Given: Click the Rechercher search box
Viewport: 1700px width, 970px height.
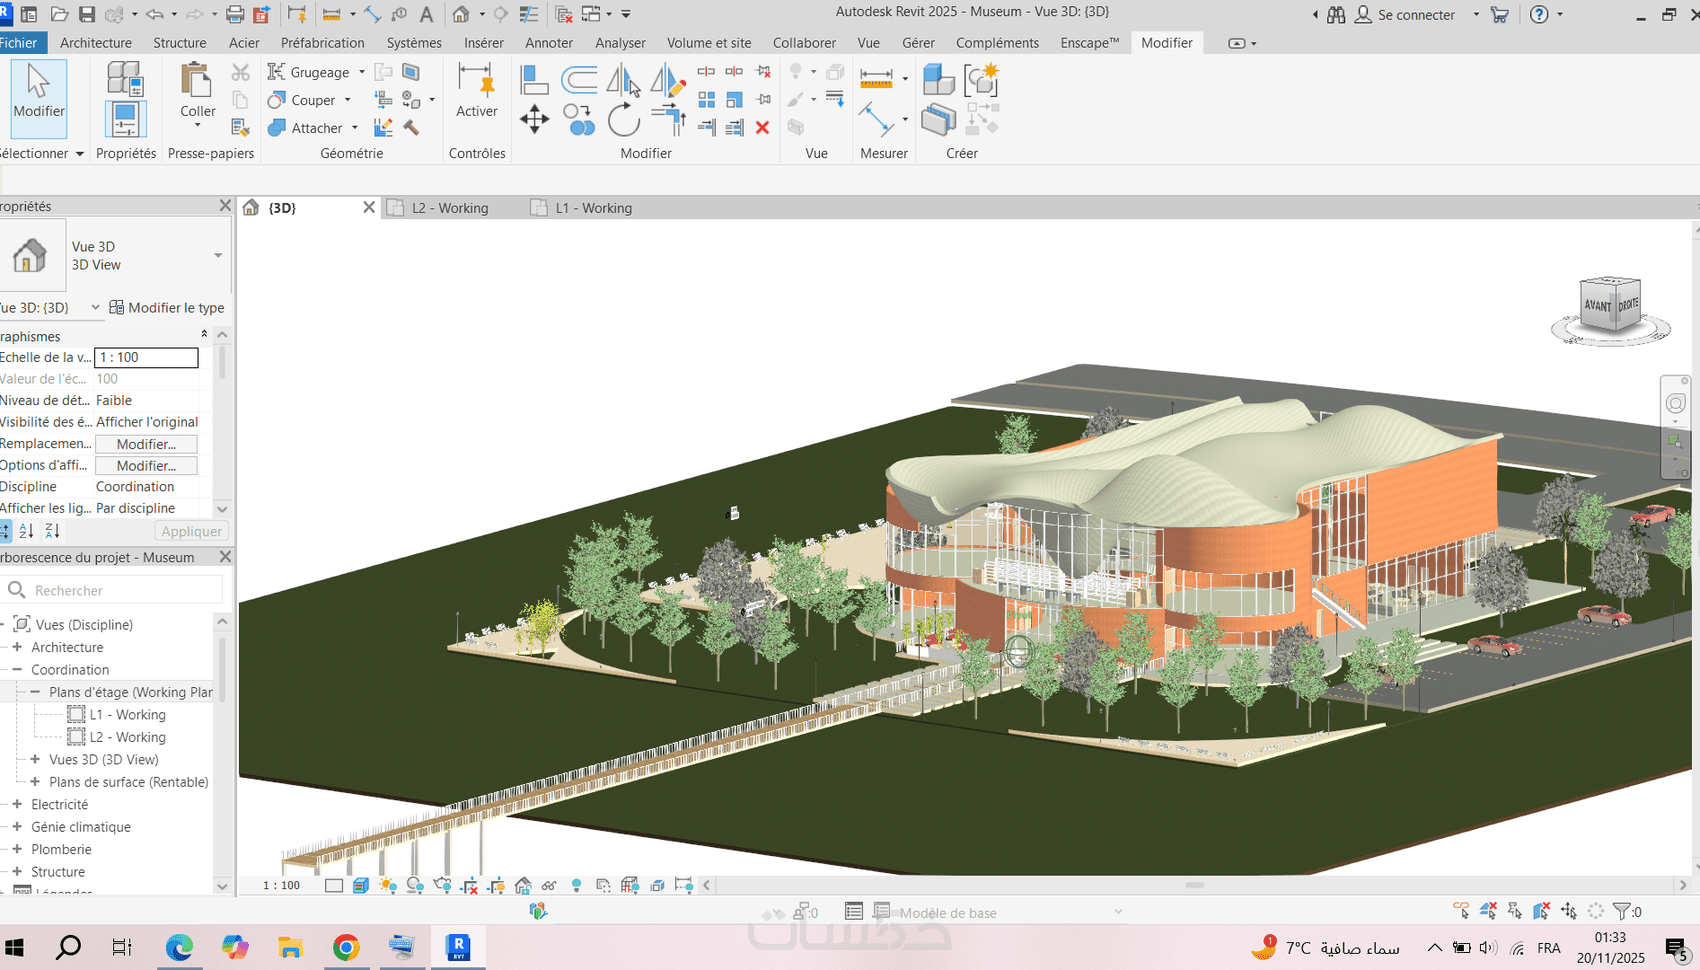Looking at the screenshot, I should [x=113, y=590].
